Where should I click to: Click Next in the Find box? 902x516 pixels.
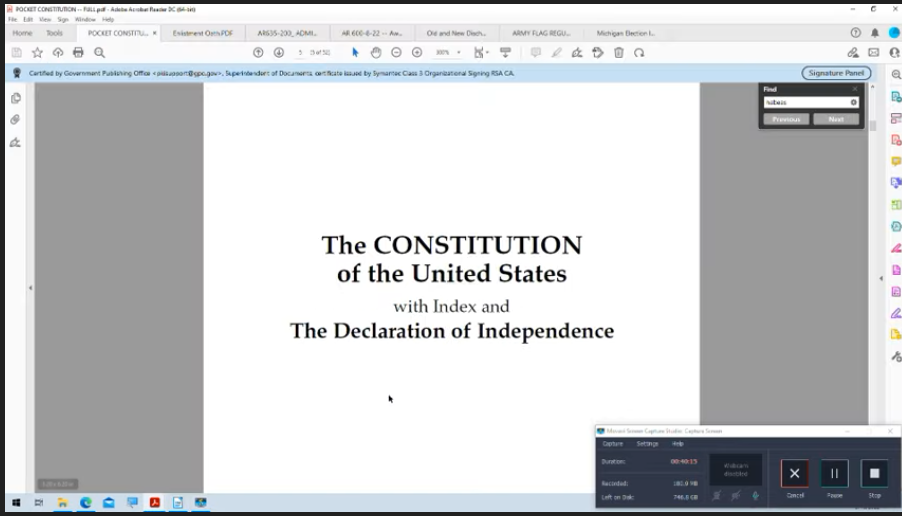(836, 119)
